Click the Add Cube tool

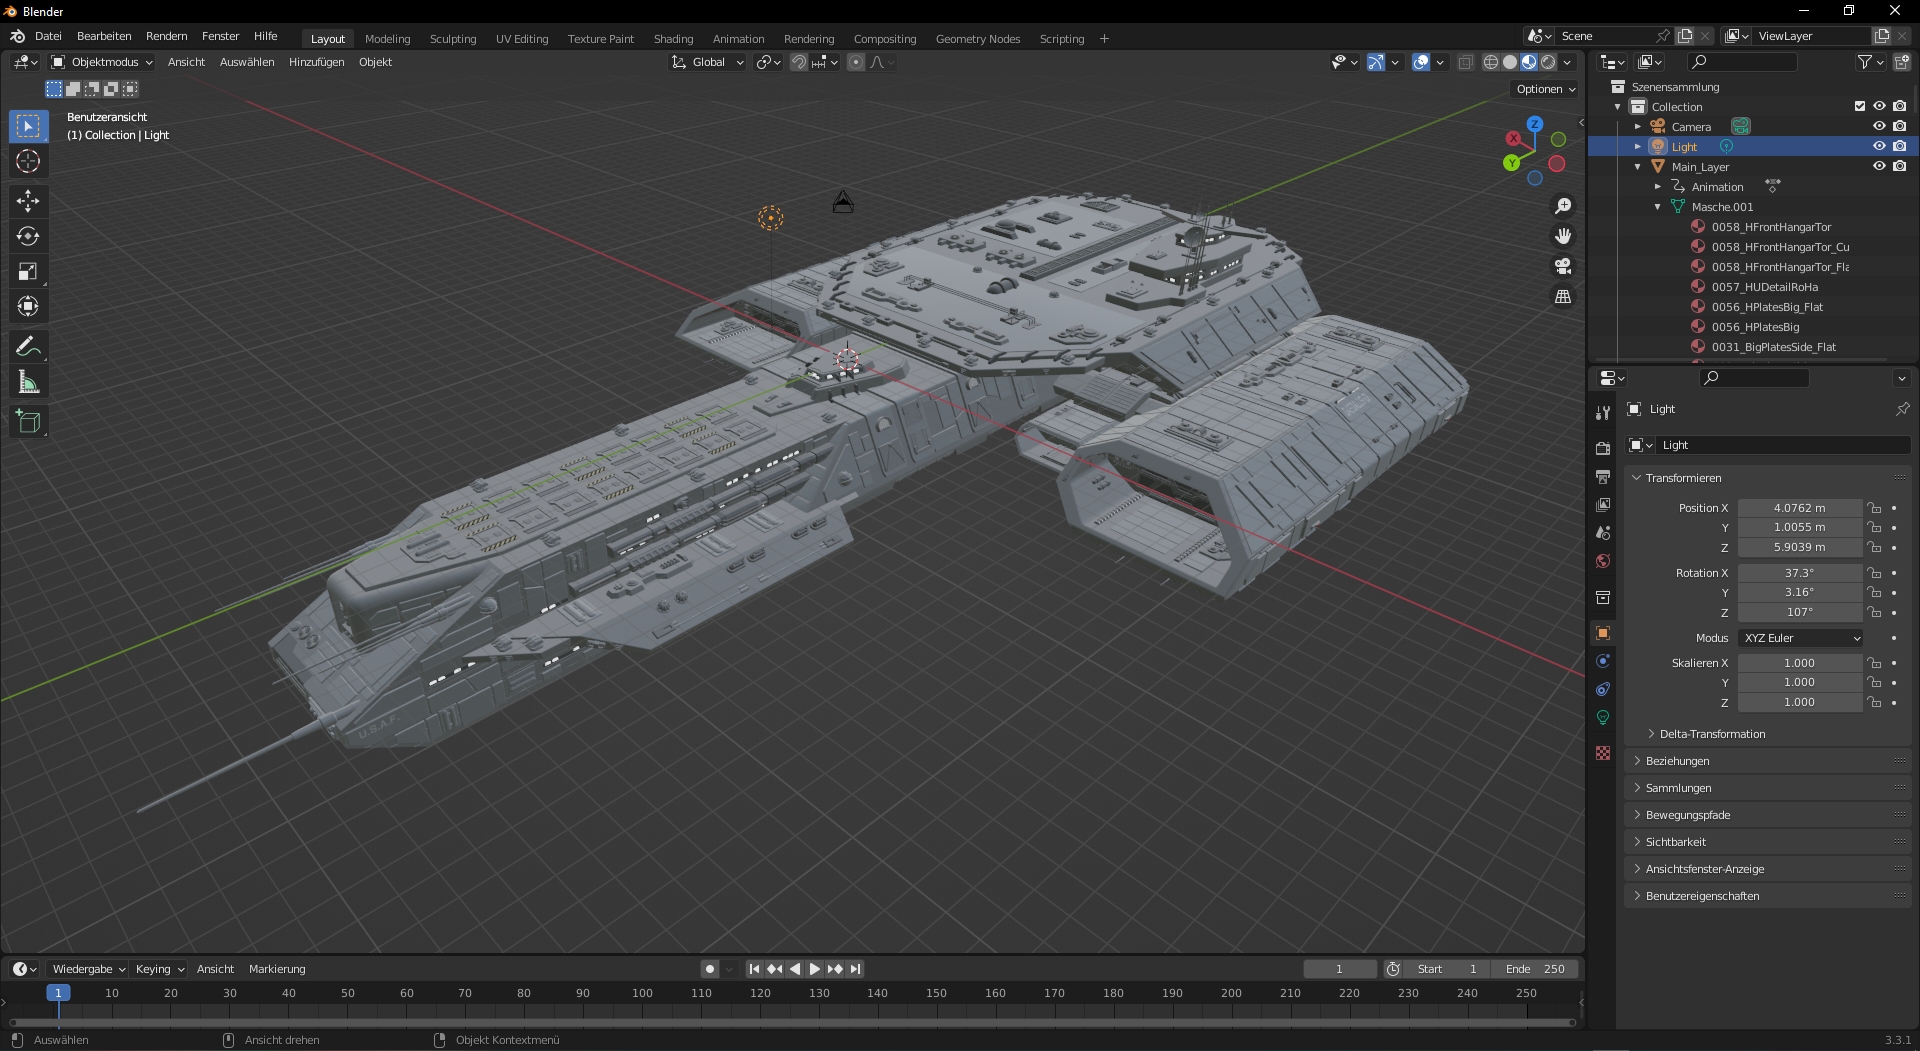click(28, 422)
